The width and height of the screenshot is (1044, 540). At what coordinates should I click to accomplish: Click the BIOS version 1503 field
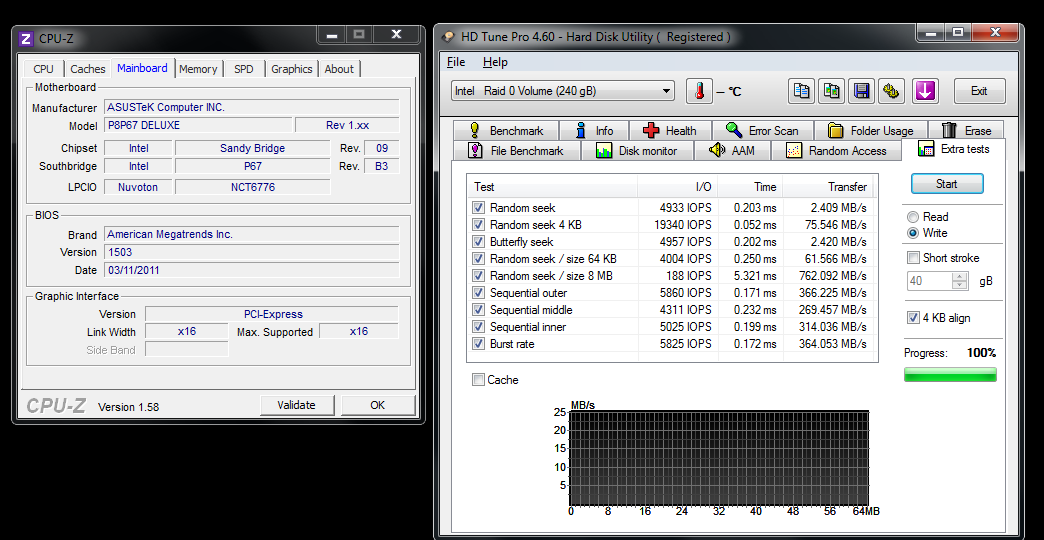(x=252, y=252)
